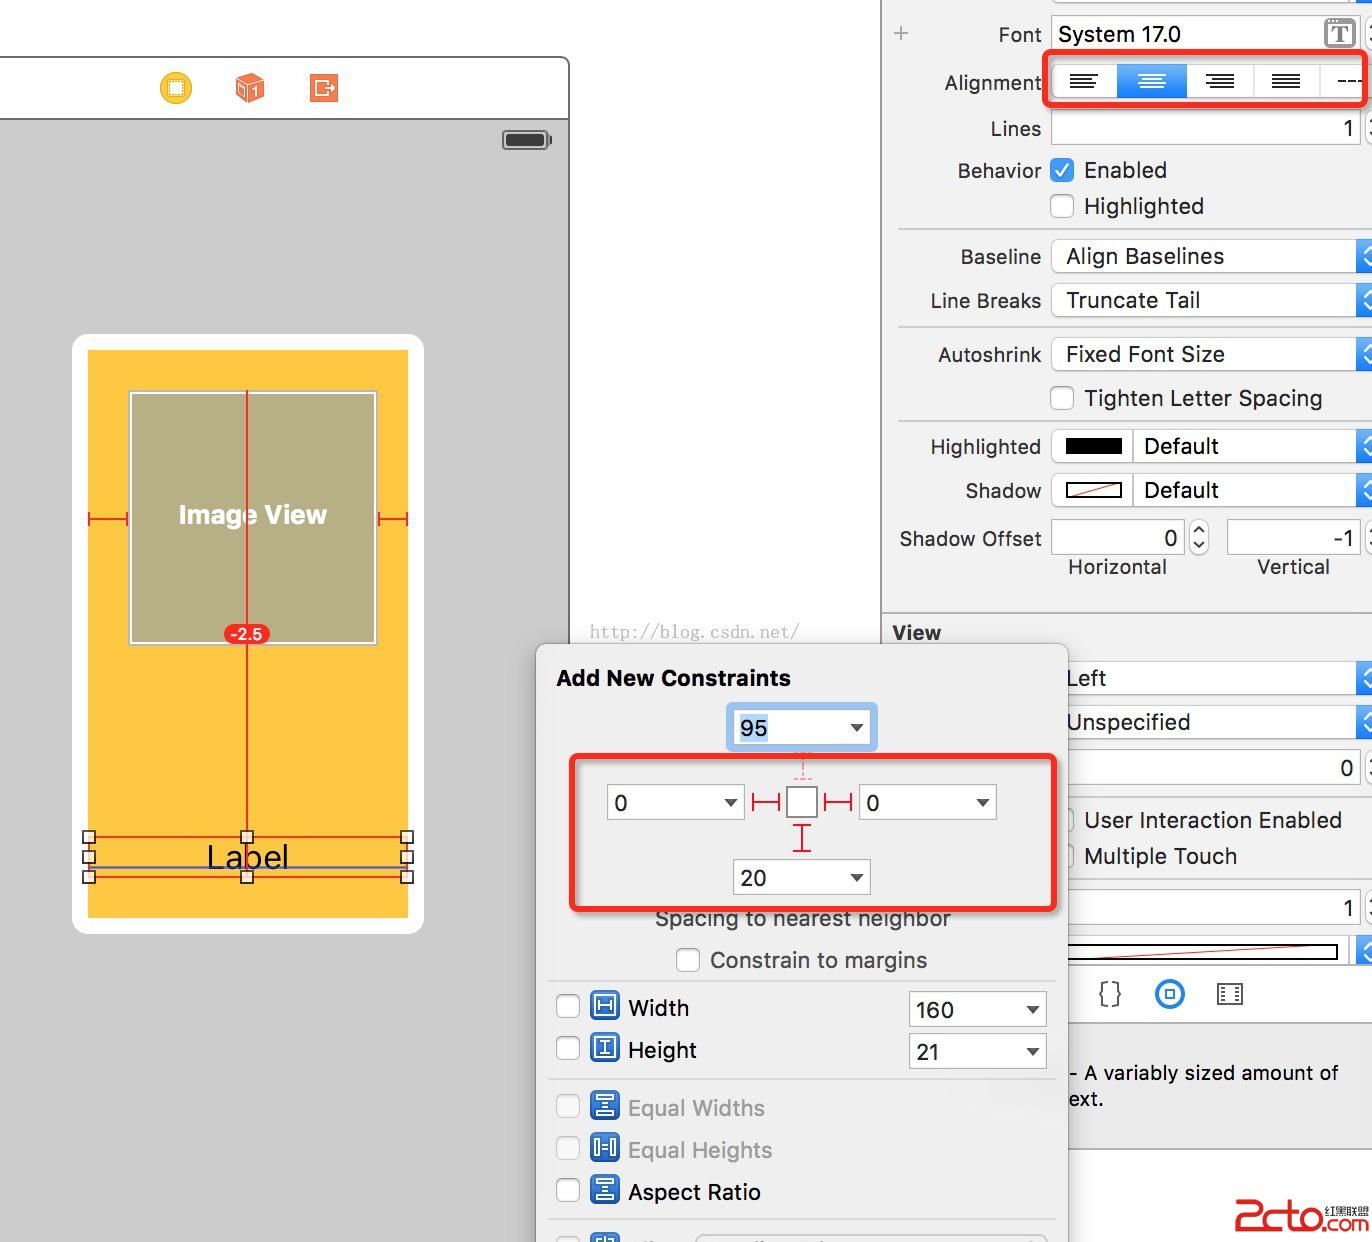Open the object library circle icon

pyautogui.click(x=1169, y=994)
